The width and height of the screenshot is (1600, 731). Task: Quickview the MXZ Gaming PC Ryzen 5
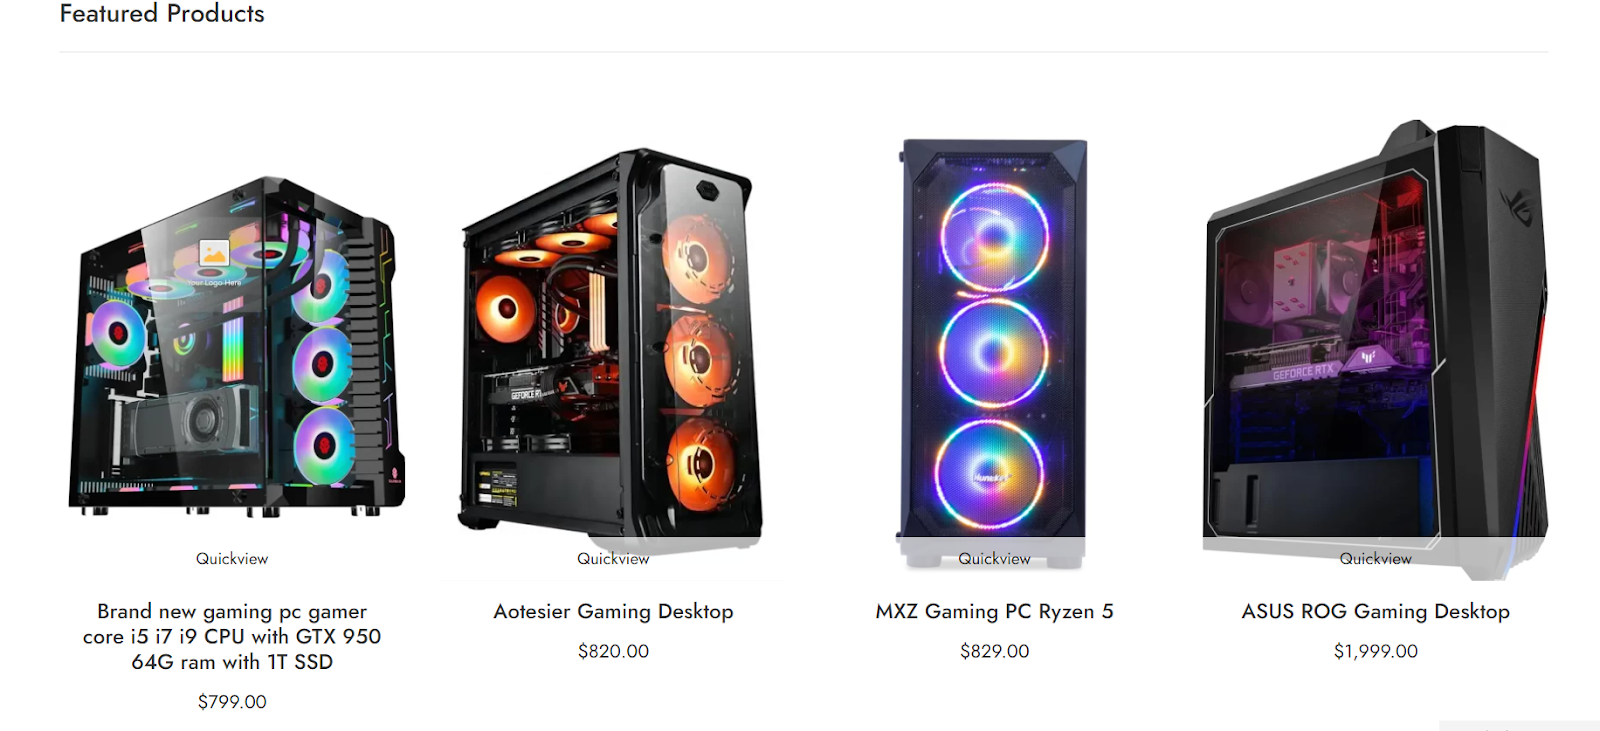pos(994,559)
